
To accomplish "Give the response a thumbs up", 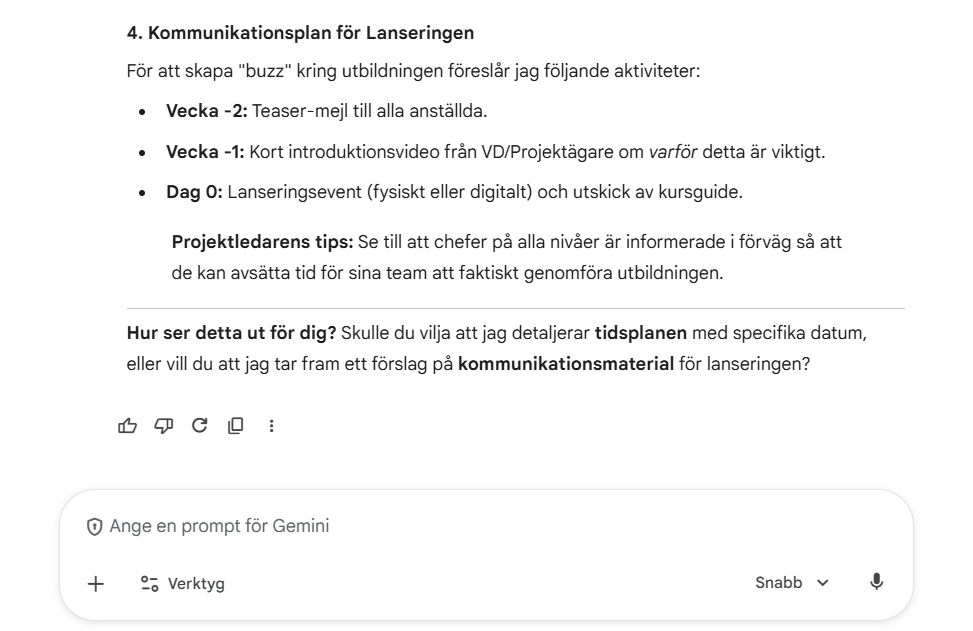I will [x=127, y=426].
